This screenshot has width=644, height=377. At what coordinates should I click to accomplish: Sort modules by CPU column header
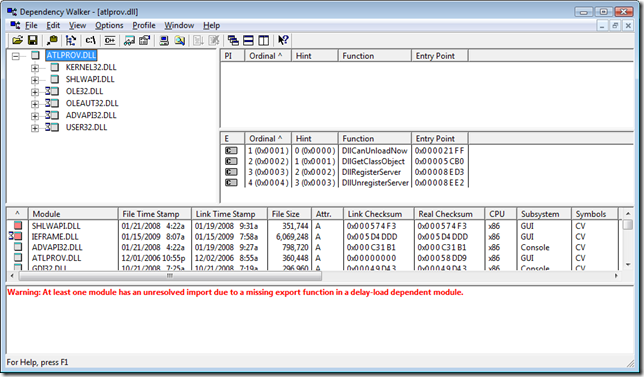[500, 214]
